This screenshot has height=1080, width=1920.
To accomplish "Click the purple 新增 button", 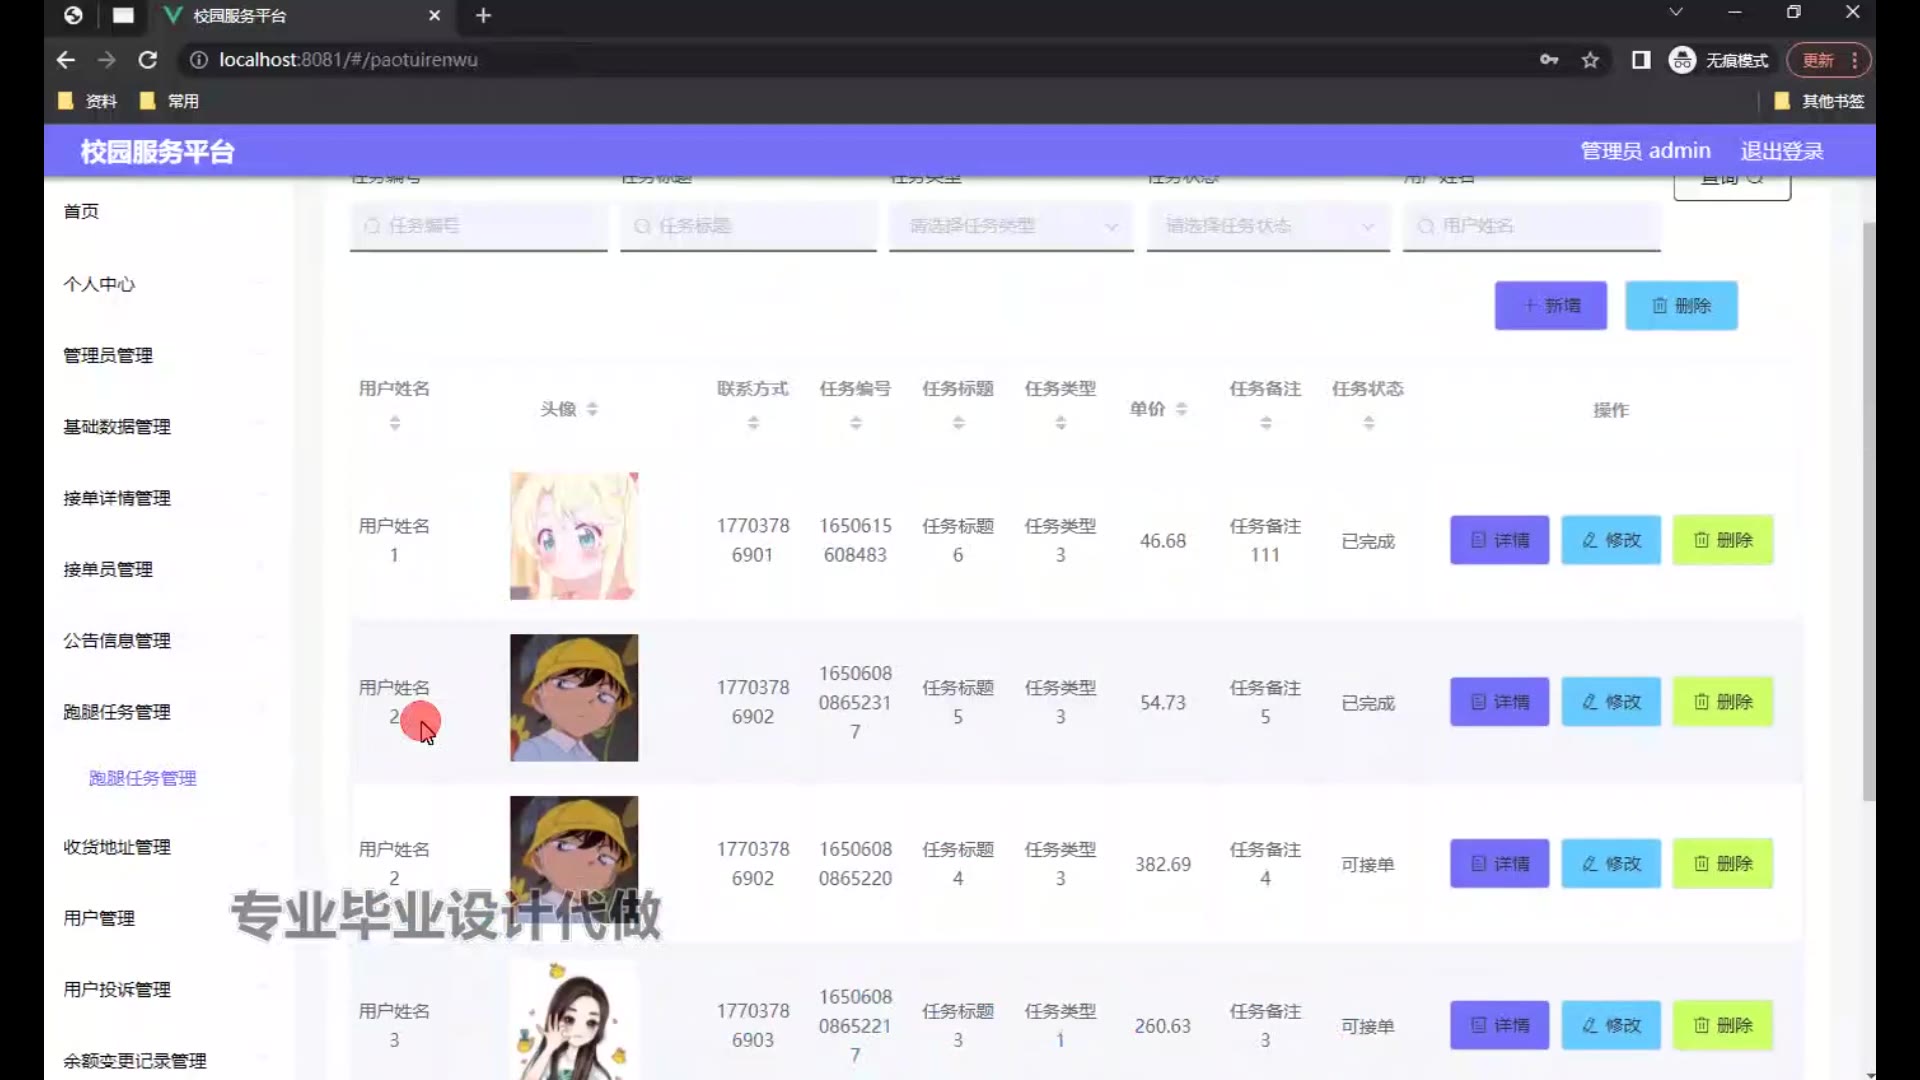I will pyautogui.click(x=1550, y=305).
